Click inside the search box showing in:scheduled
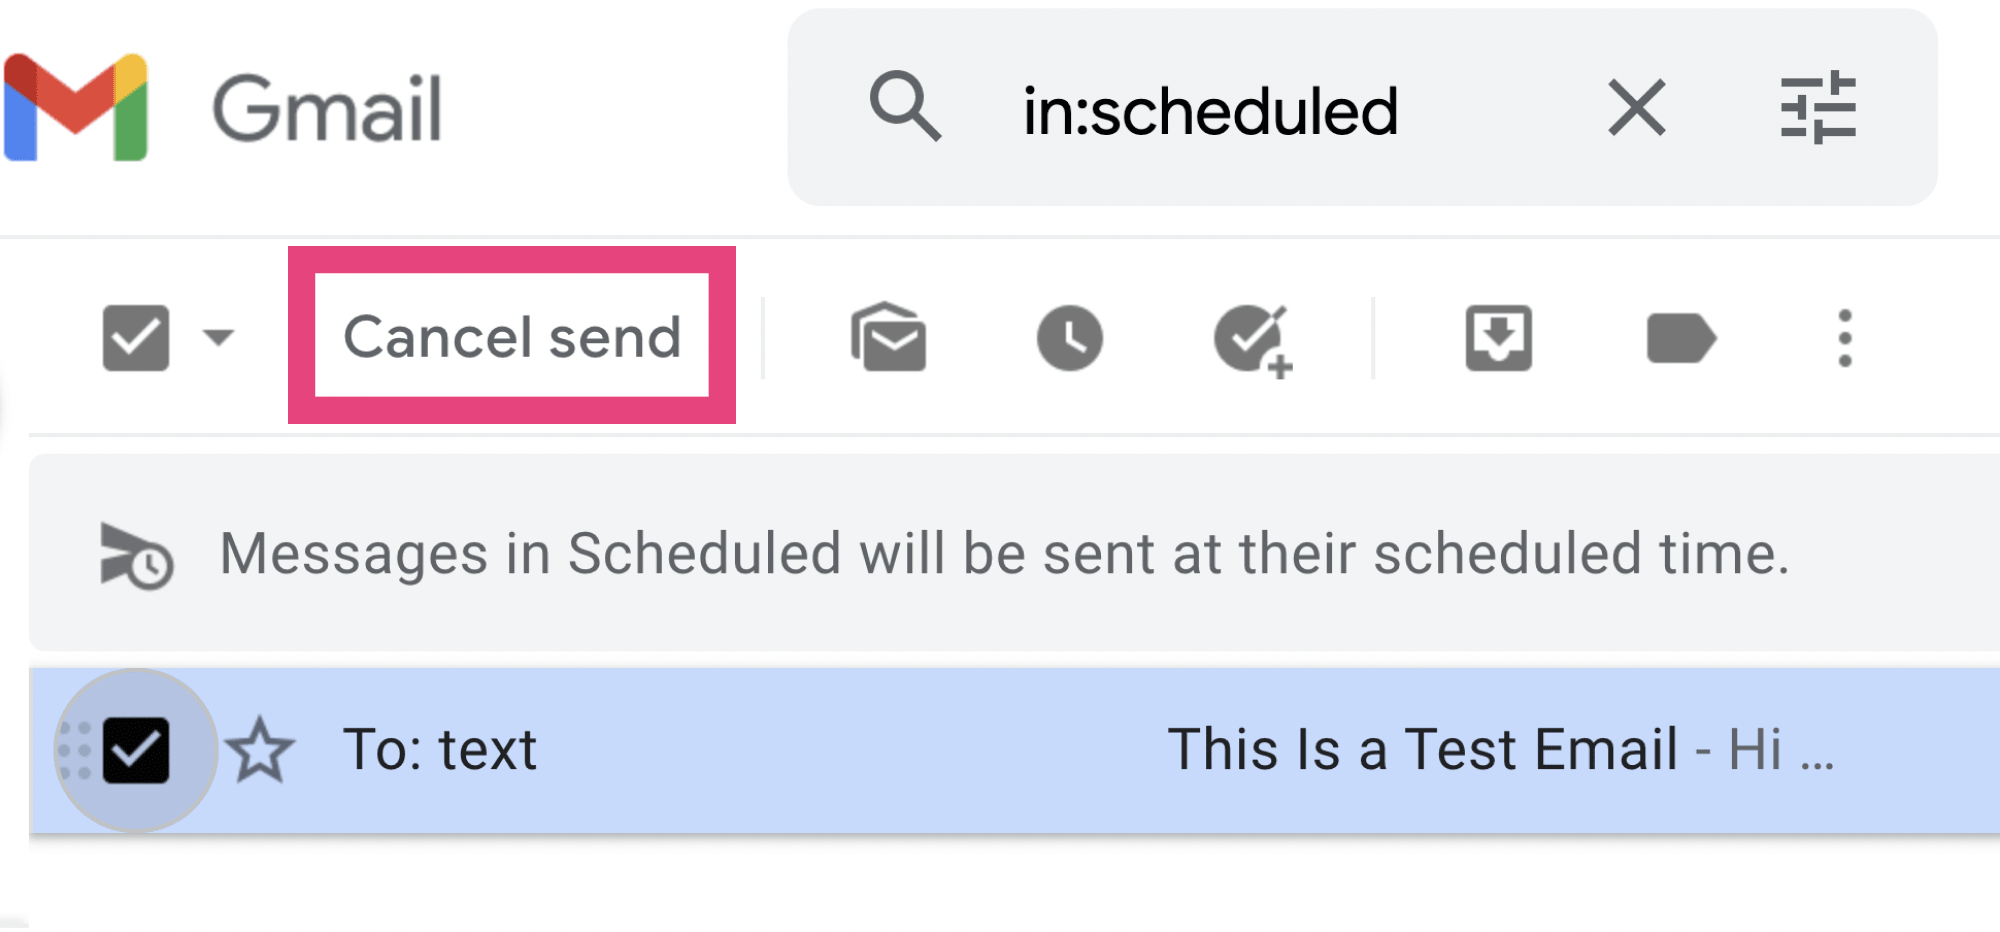 point(1208,110)
